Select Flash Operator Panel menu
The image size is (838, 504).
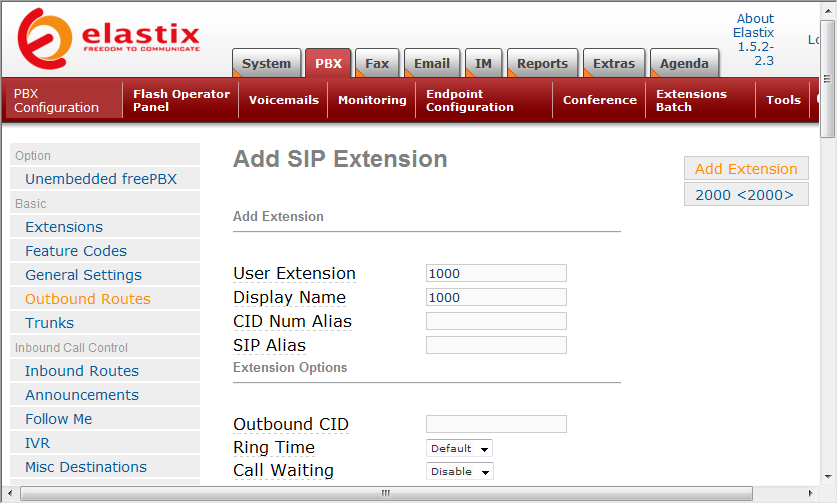[181, 100]
